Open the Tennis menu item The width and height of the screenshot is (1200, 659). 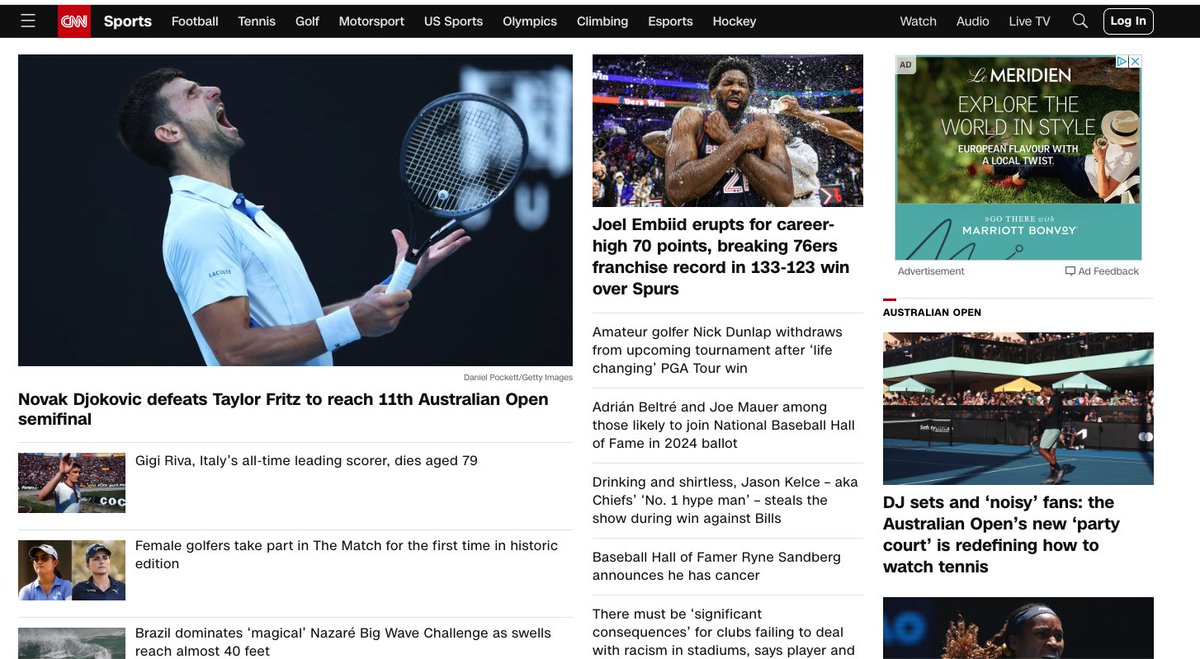point(257,21)
